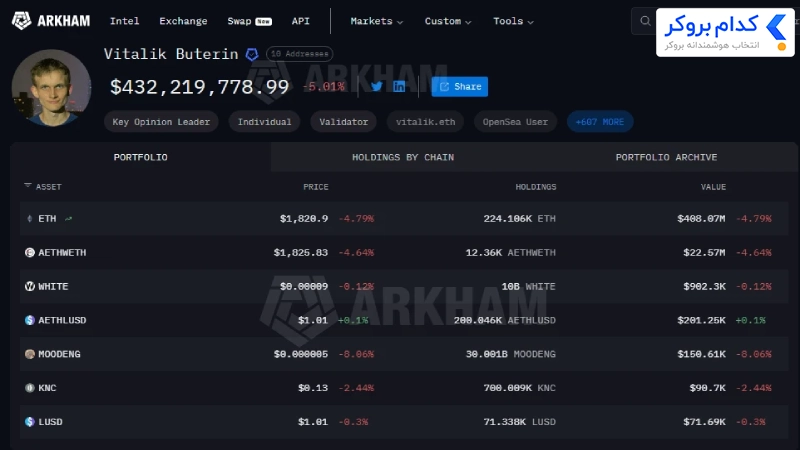Sort by the ASSET column filter icon
Viewport: 800px width, 450px height.
coord(28,186)
